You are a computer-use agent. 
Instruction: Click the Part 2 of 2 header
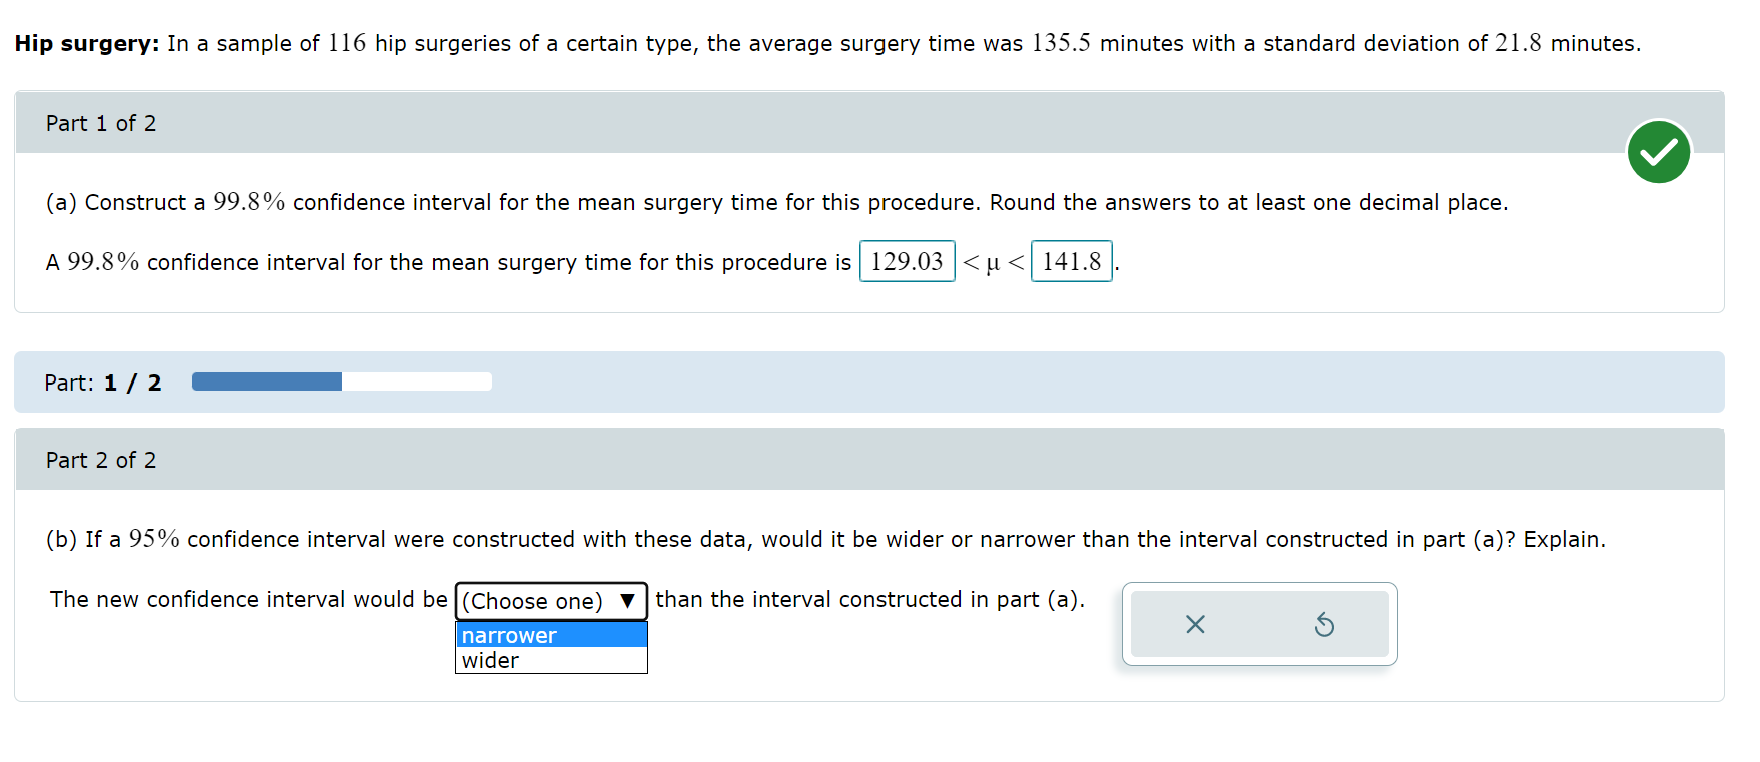point(100,460)
